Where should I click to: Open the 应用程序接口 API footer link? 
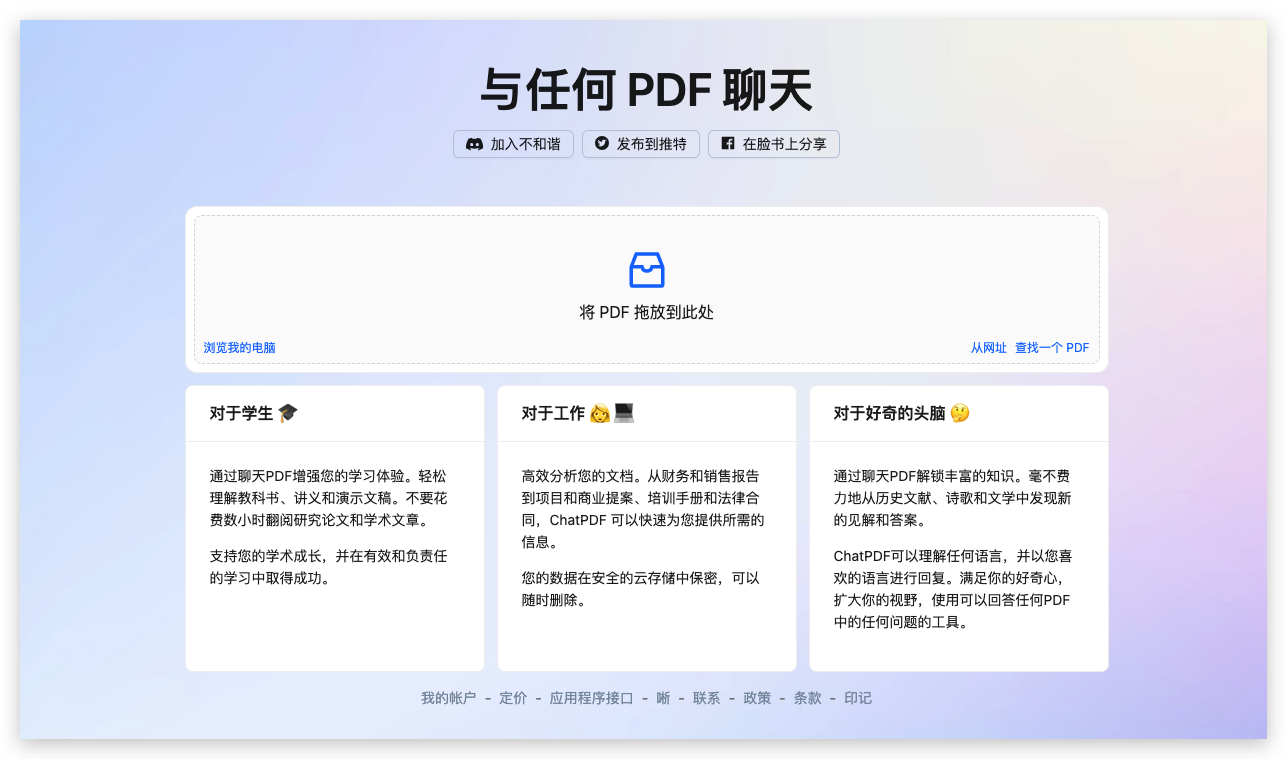click(591, 698)
